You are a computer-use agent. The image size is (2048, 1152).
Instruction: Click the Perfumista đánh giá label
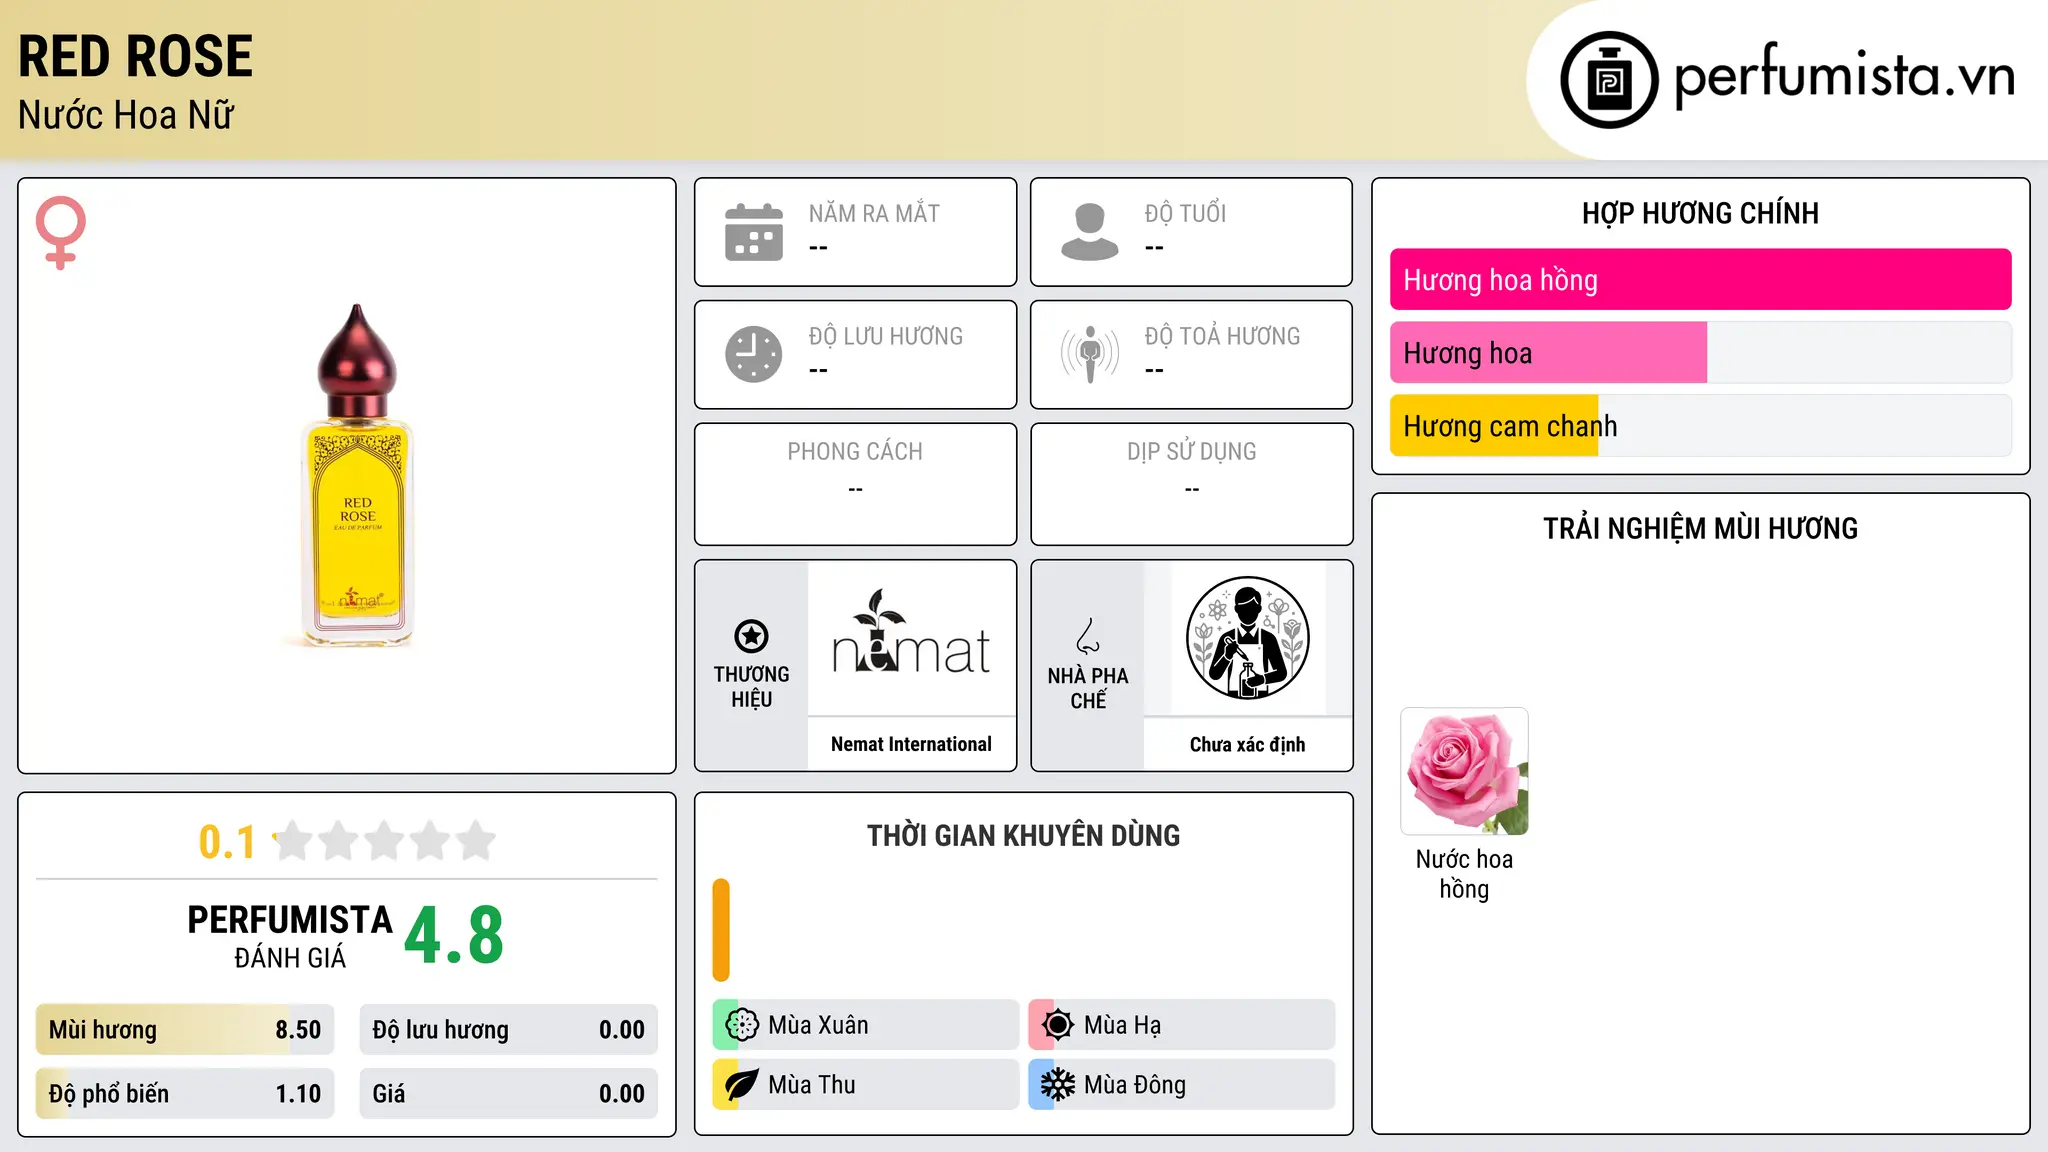click(290, 936)
